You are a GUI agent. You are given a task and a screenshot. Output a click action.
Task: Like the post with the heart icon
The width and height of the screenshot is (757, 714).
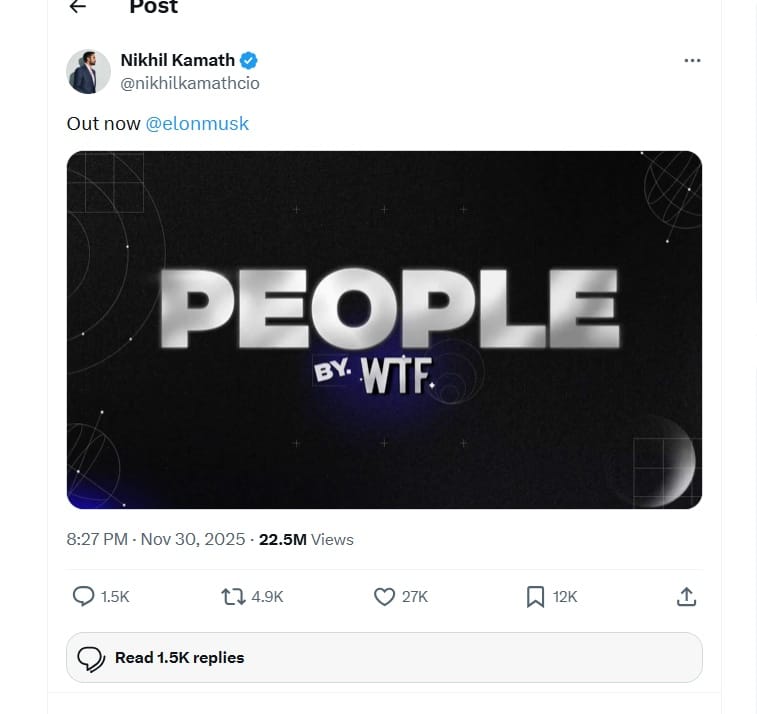[x=384, y=597]
